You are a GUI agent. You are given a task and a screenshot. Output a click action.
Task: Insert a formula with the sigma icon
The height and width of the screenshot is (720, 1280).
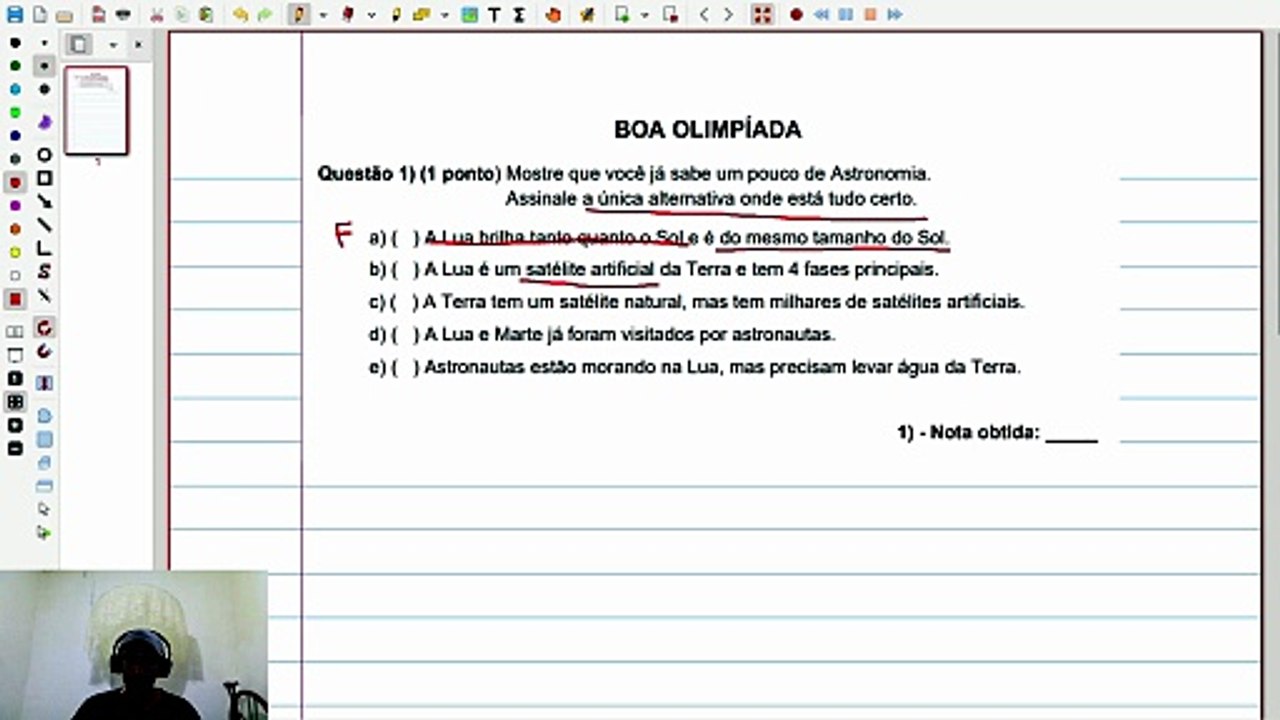pos(519,15)
